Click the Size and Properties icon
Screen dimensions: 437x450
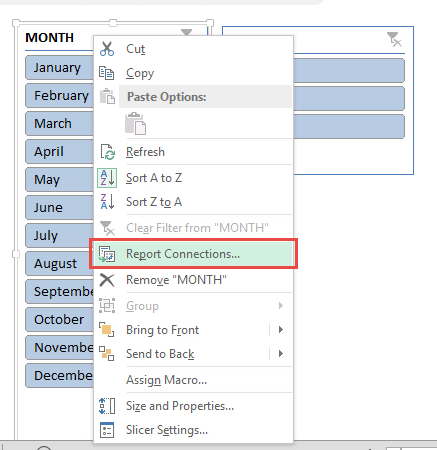point(107,406)
